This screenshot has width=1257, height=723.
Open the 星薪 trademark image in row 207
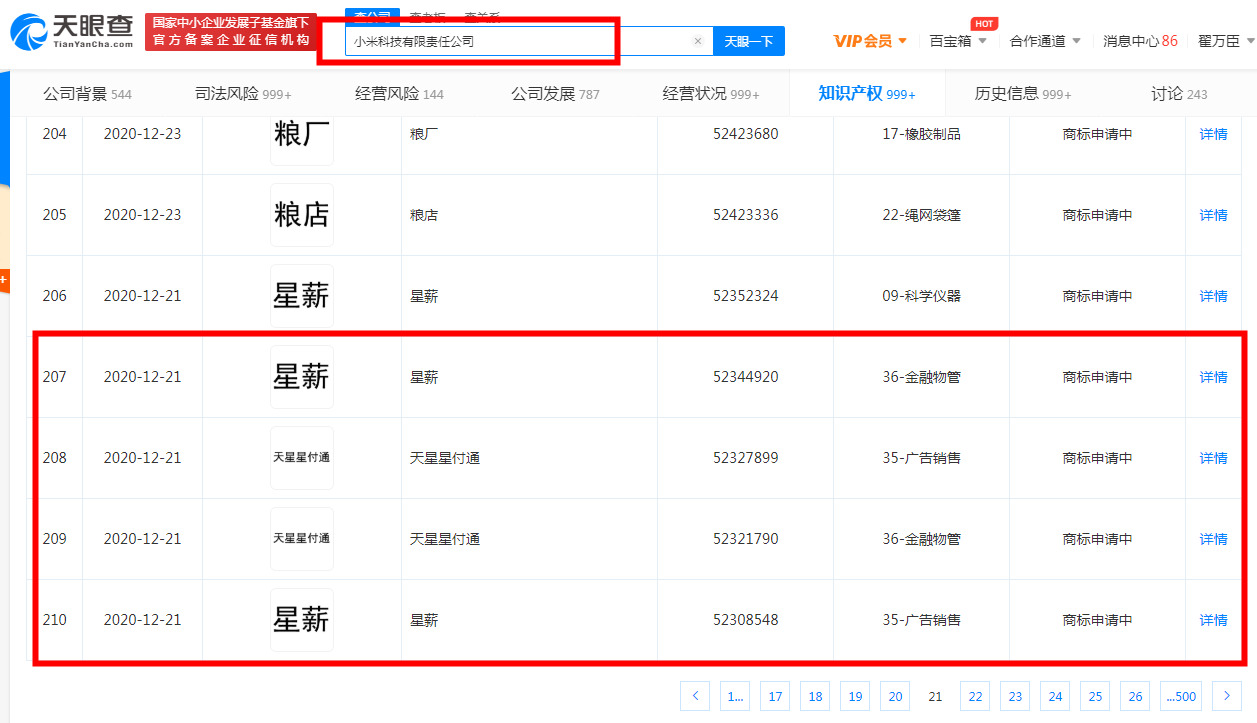302,377
